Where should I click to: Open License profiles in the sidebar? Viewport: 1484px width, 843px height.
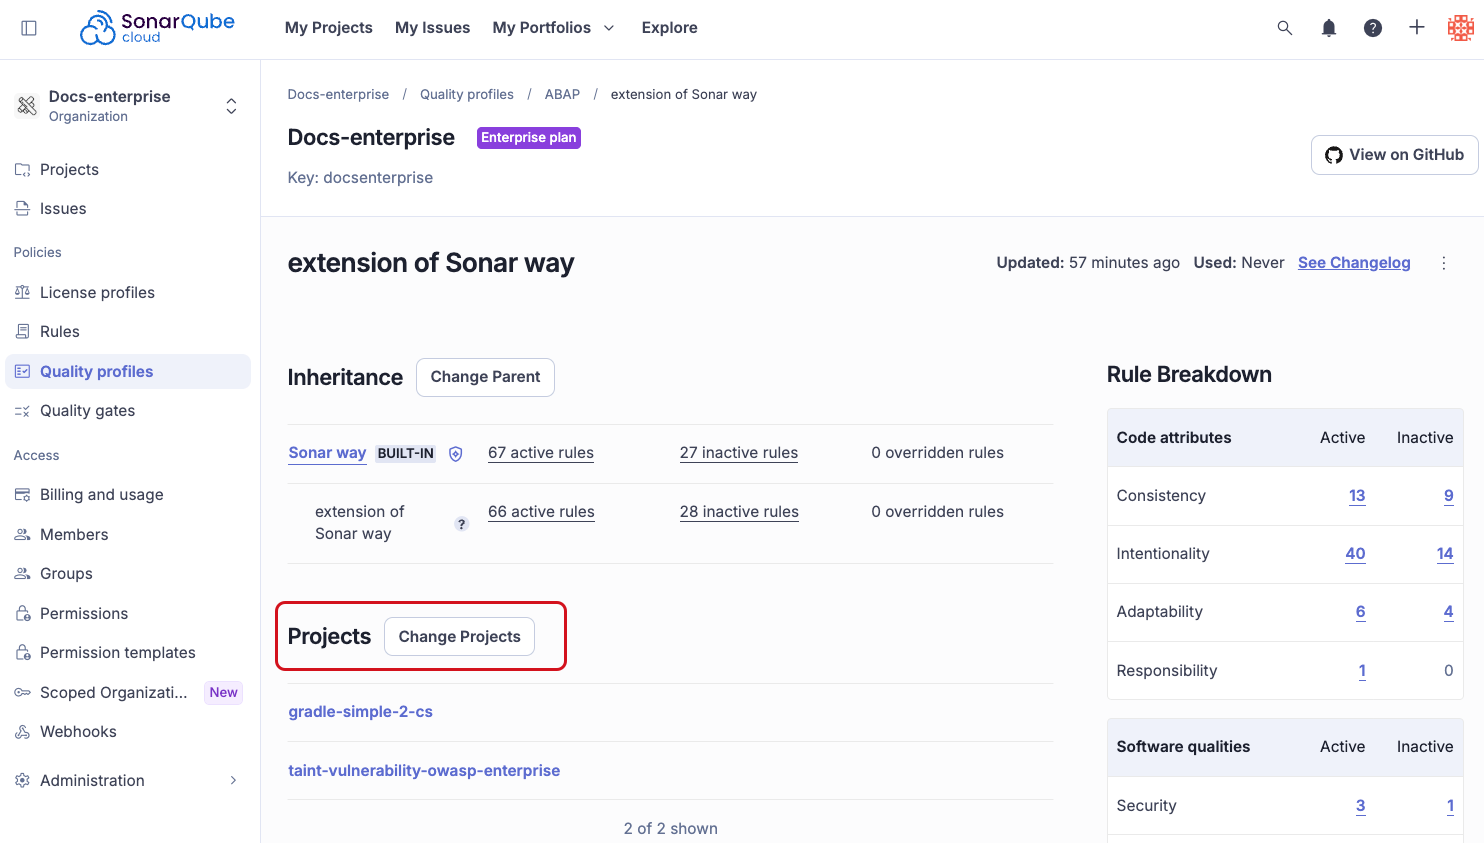point(128,293)
